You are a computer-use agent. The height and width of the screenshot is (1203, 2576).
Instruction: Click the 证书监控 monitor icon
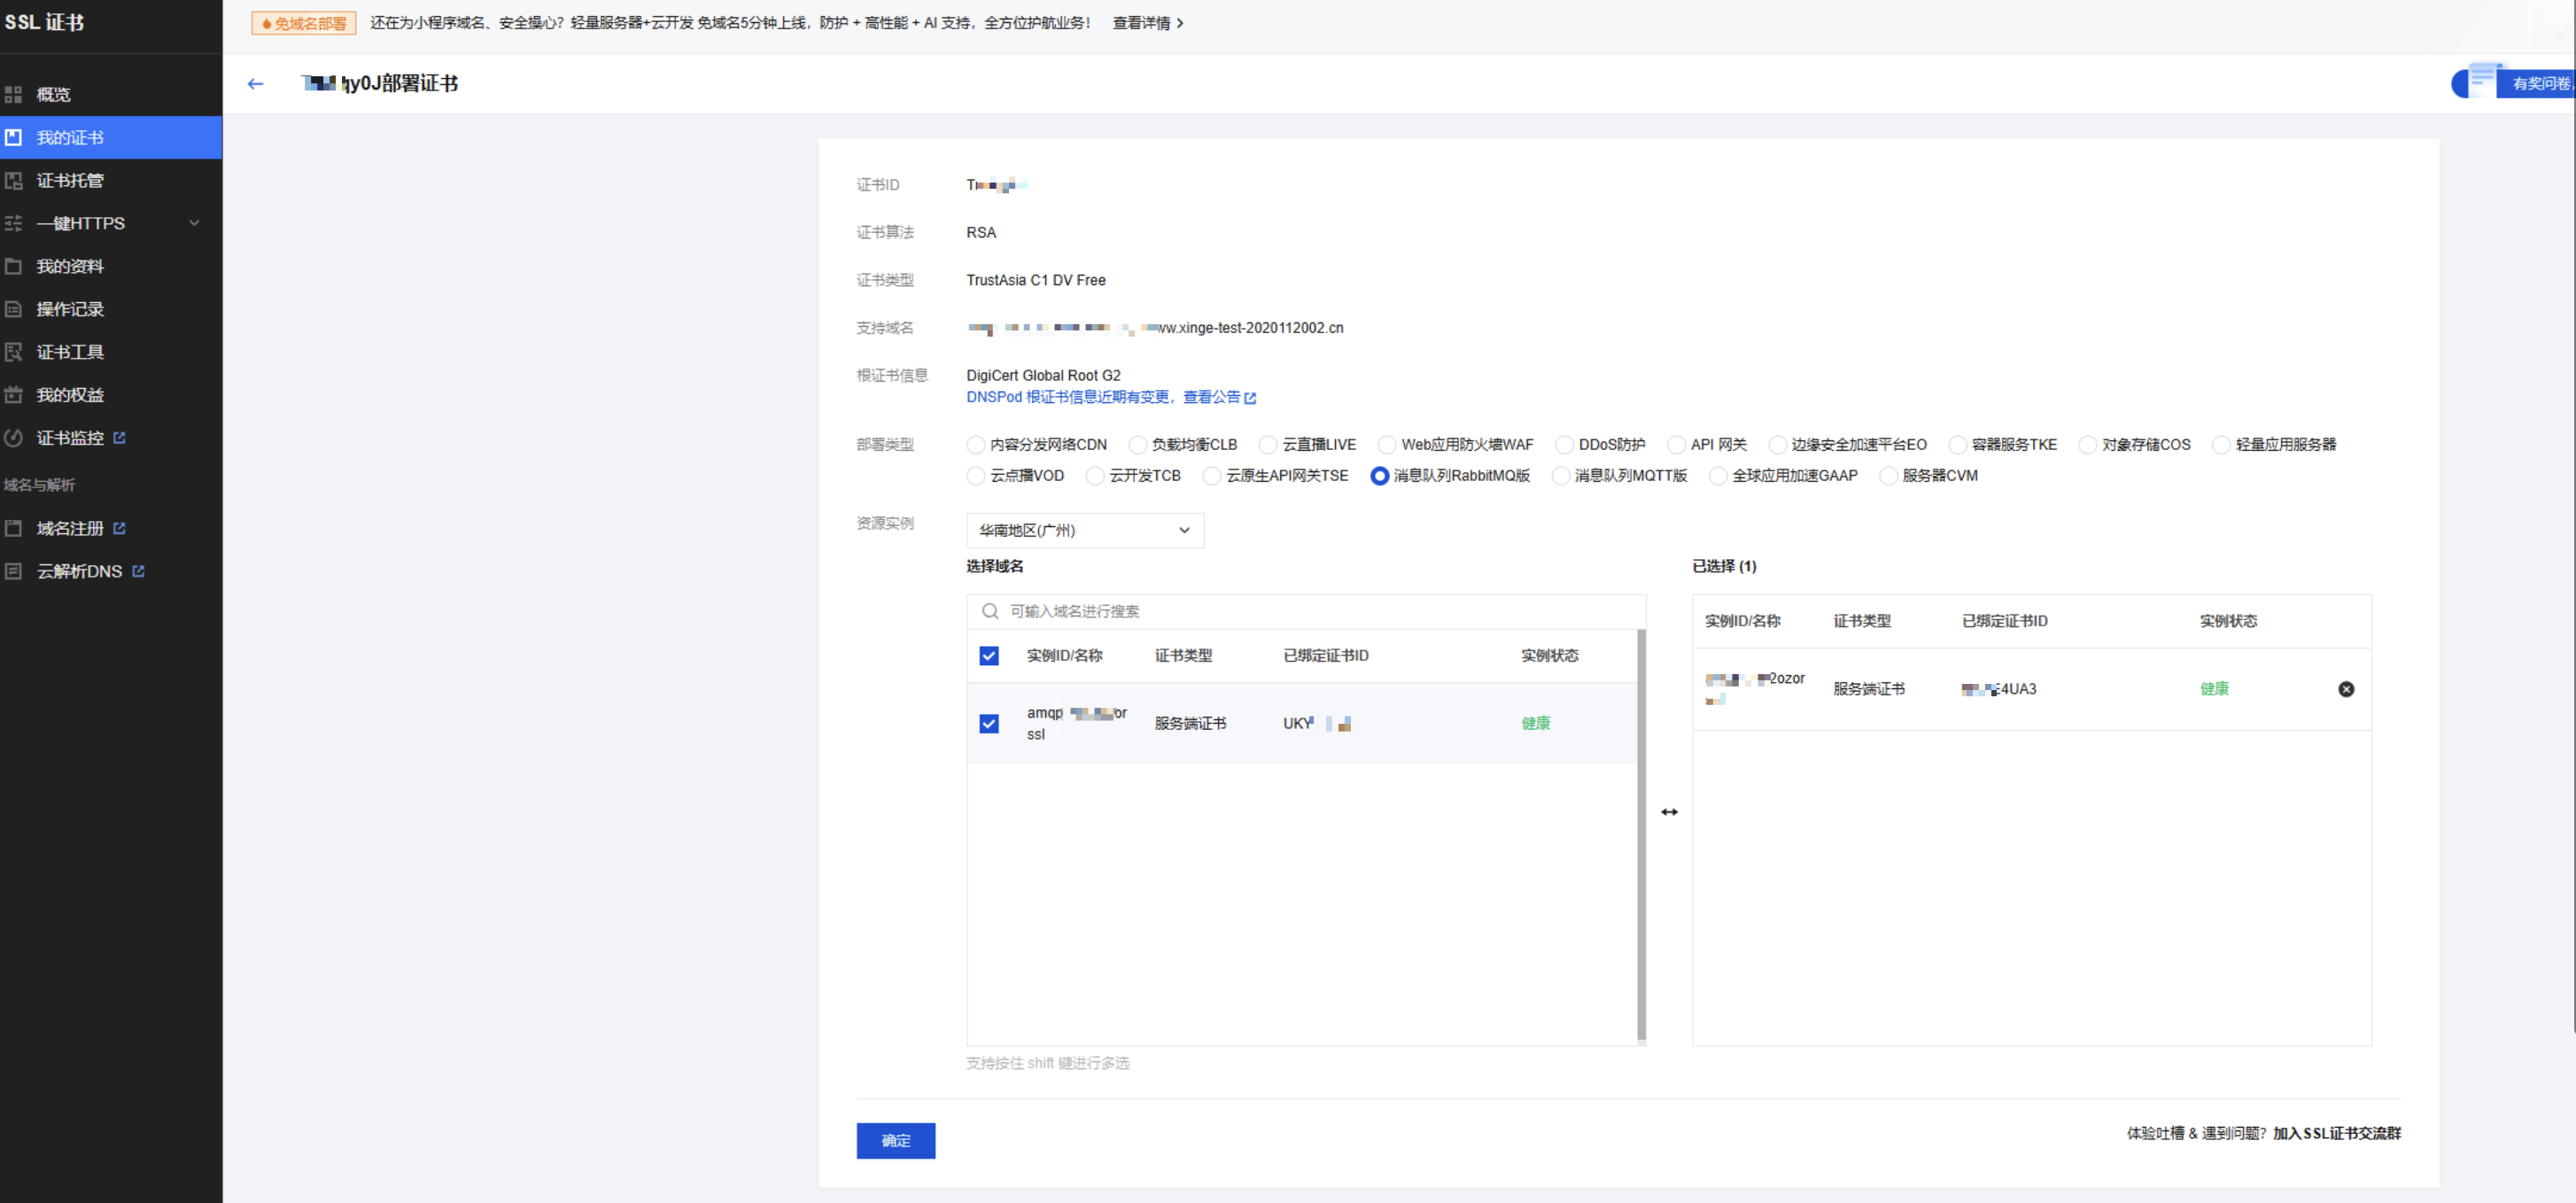14,438
